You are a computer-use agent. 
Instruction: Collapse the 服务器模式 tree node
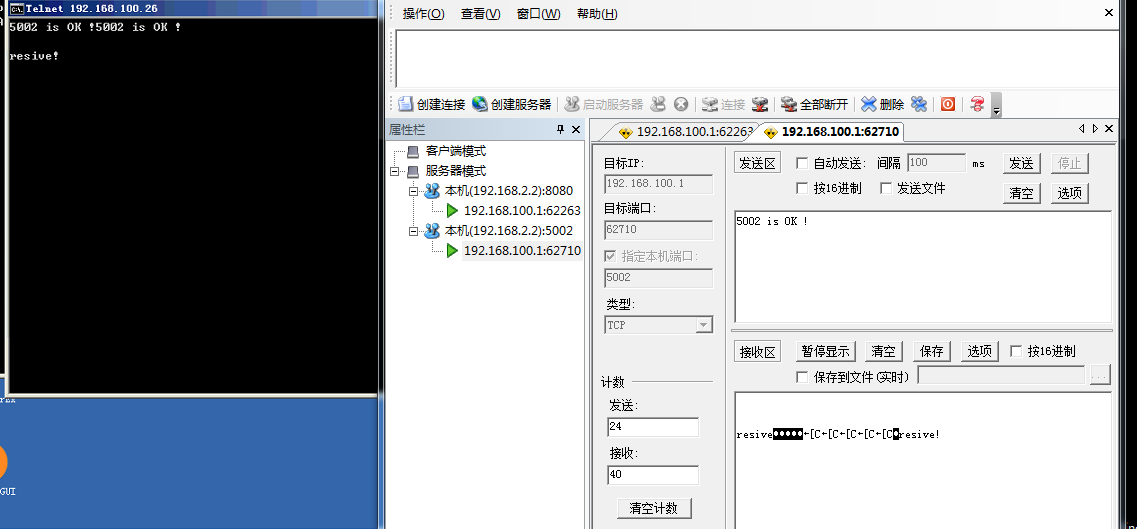click(x=397, y=171)
